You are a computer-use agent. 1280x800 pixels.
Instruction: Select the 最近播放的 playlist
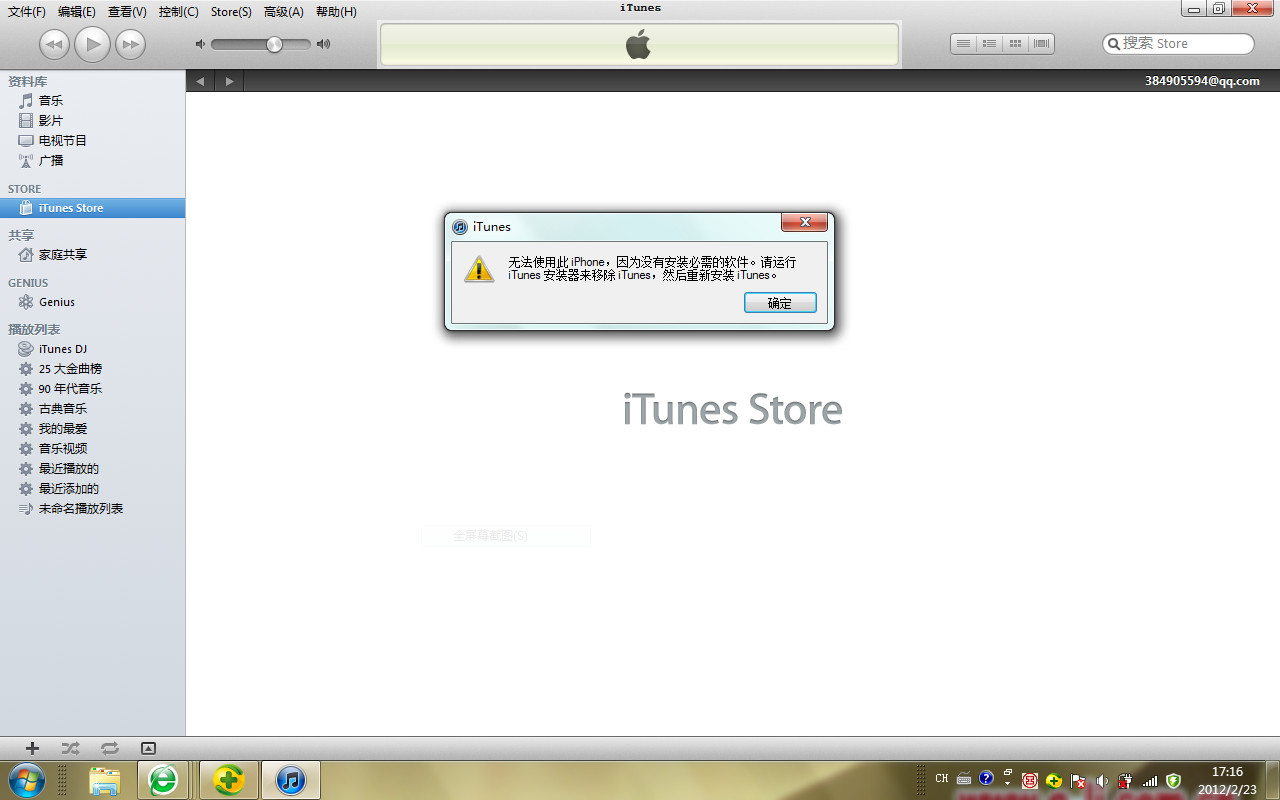[92, 469]
